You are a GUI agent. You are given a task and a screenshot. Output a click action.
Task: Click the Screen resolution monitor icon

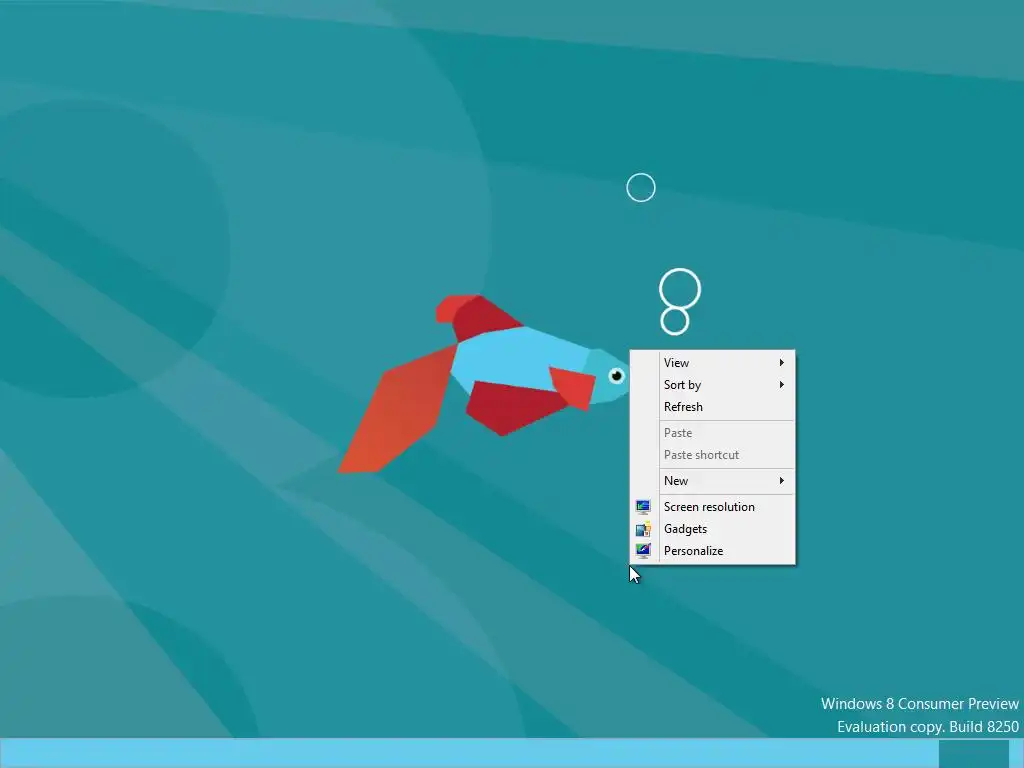(x=643, y=507)
